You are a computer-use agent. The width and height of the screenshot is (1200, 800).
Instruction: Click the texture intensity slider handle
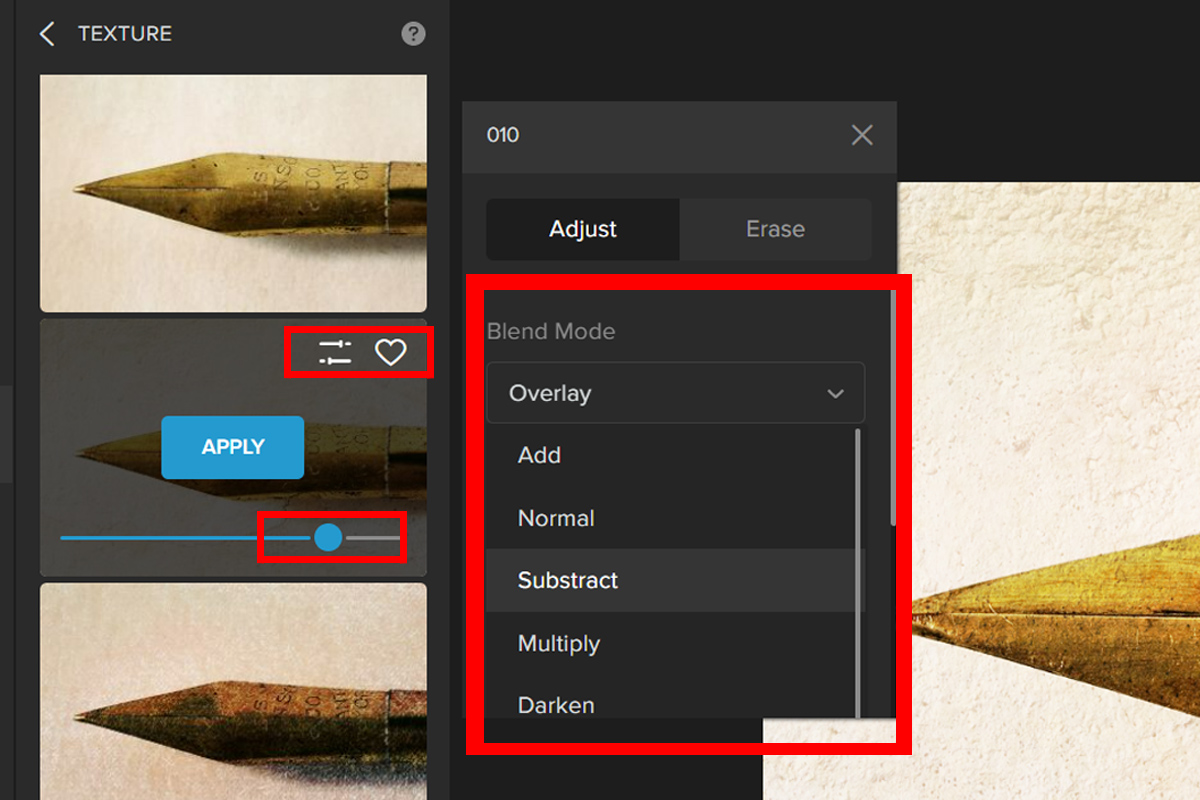coord(328,538)
